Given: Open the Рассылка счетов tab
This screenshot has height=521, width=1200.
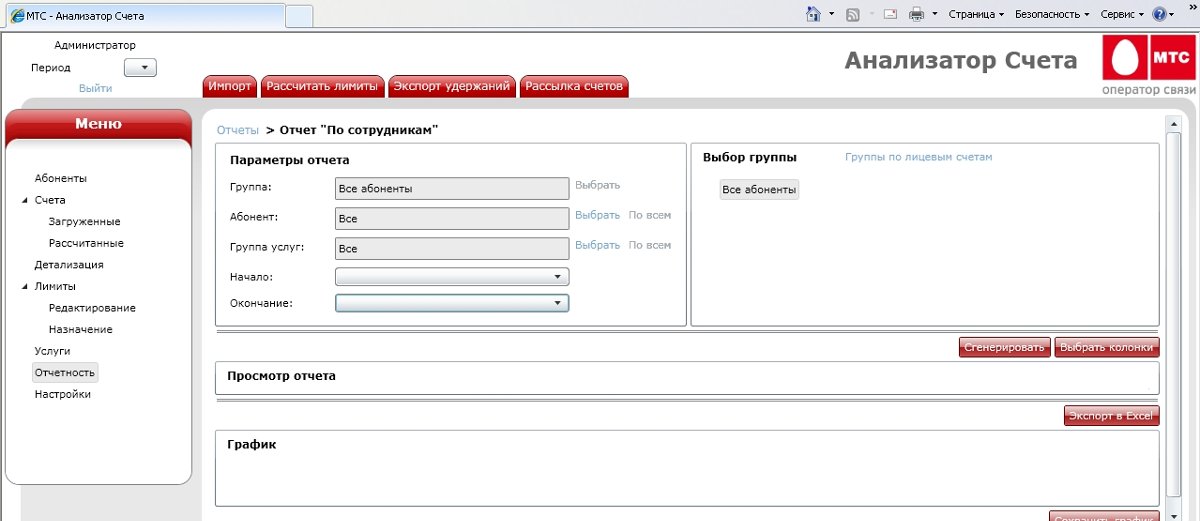Looking at the screenshot, I should point(574,86).
